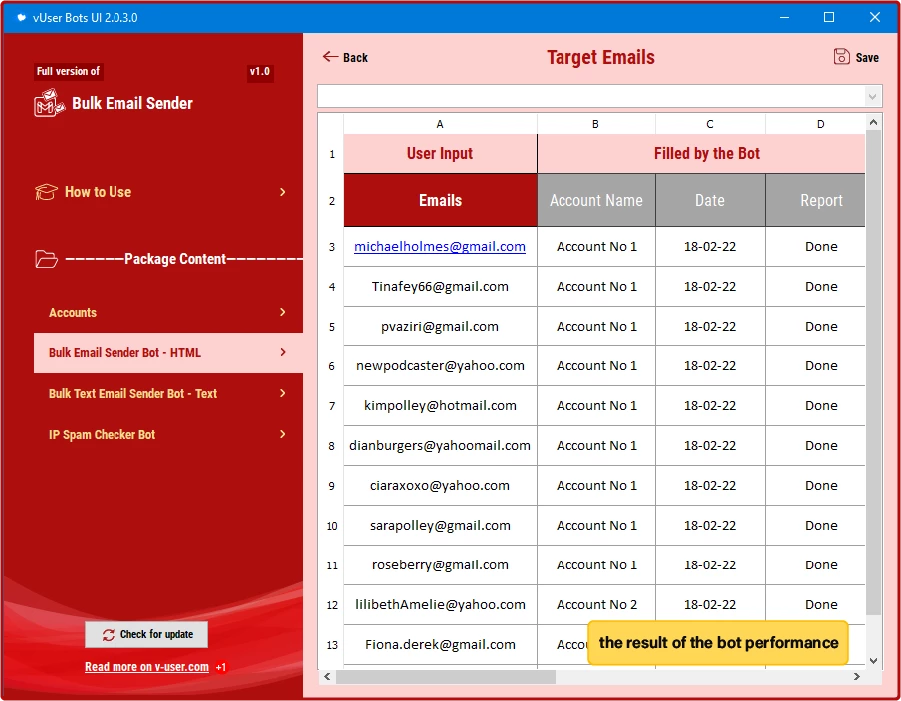Click the vUser app icon in title bar
The height and width of the screenshot is (701, 901).
click(x=21, y=18)
